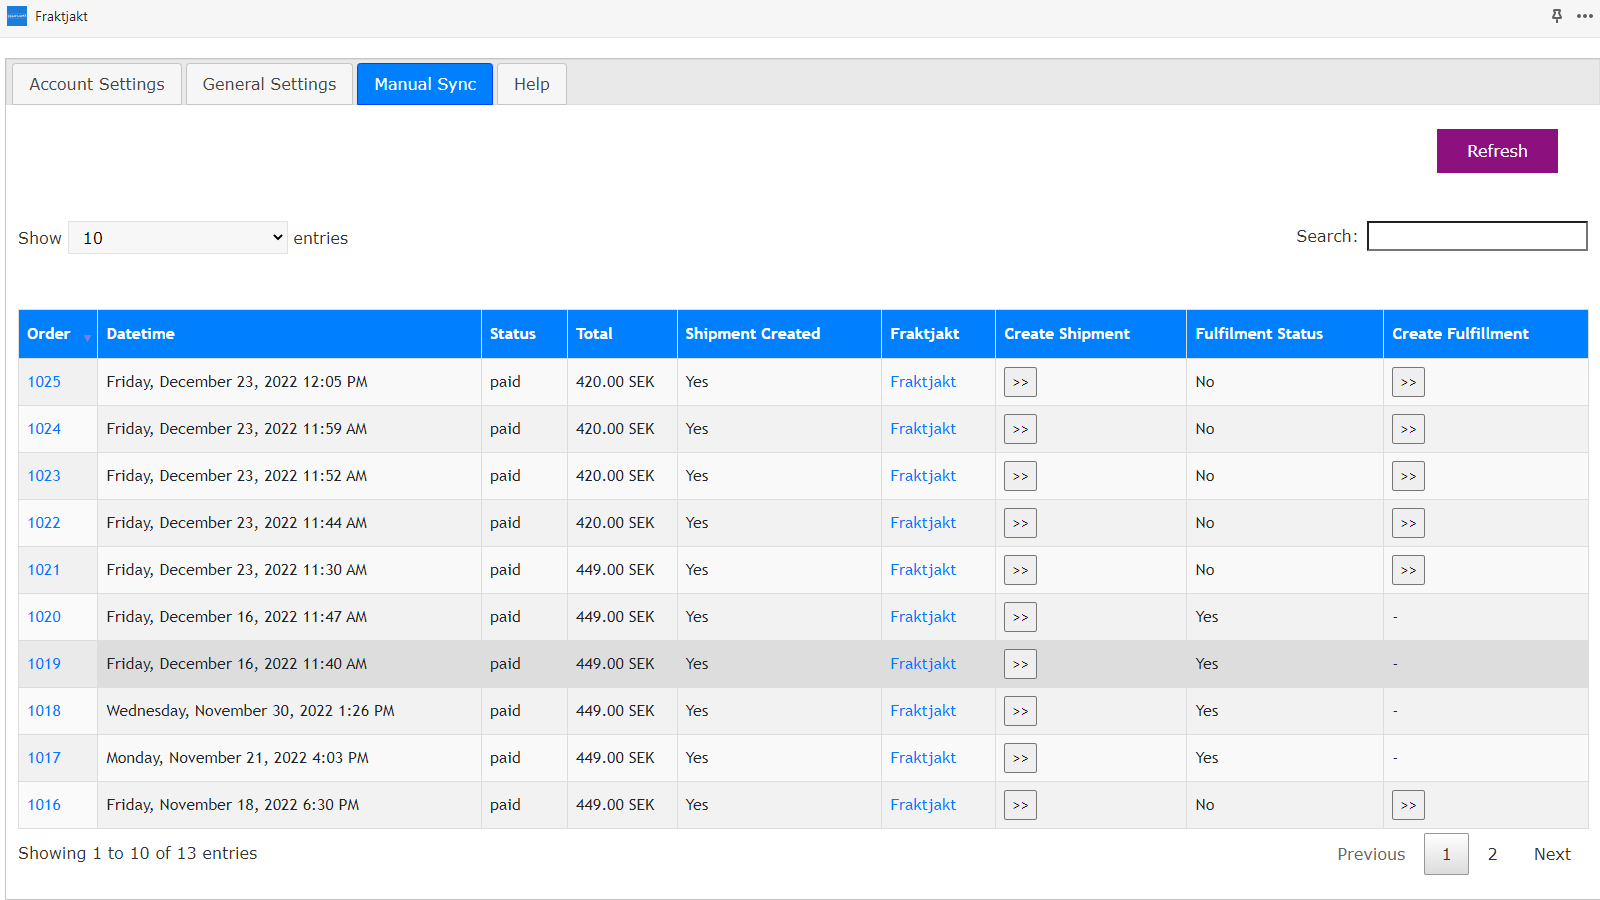This screenshot has width=1600, height=900.
Task: Click Next pagination link
Action: tap(1552, 854)
